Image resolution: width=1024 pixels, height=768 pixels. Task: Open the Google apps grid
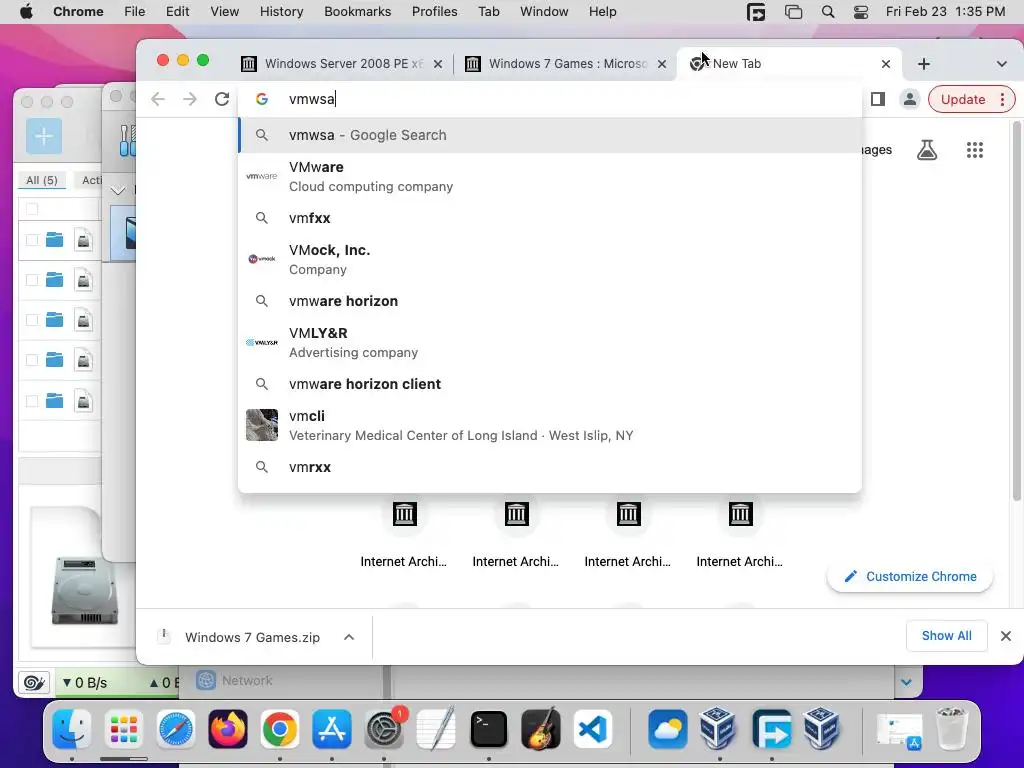(974, 150)
